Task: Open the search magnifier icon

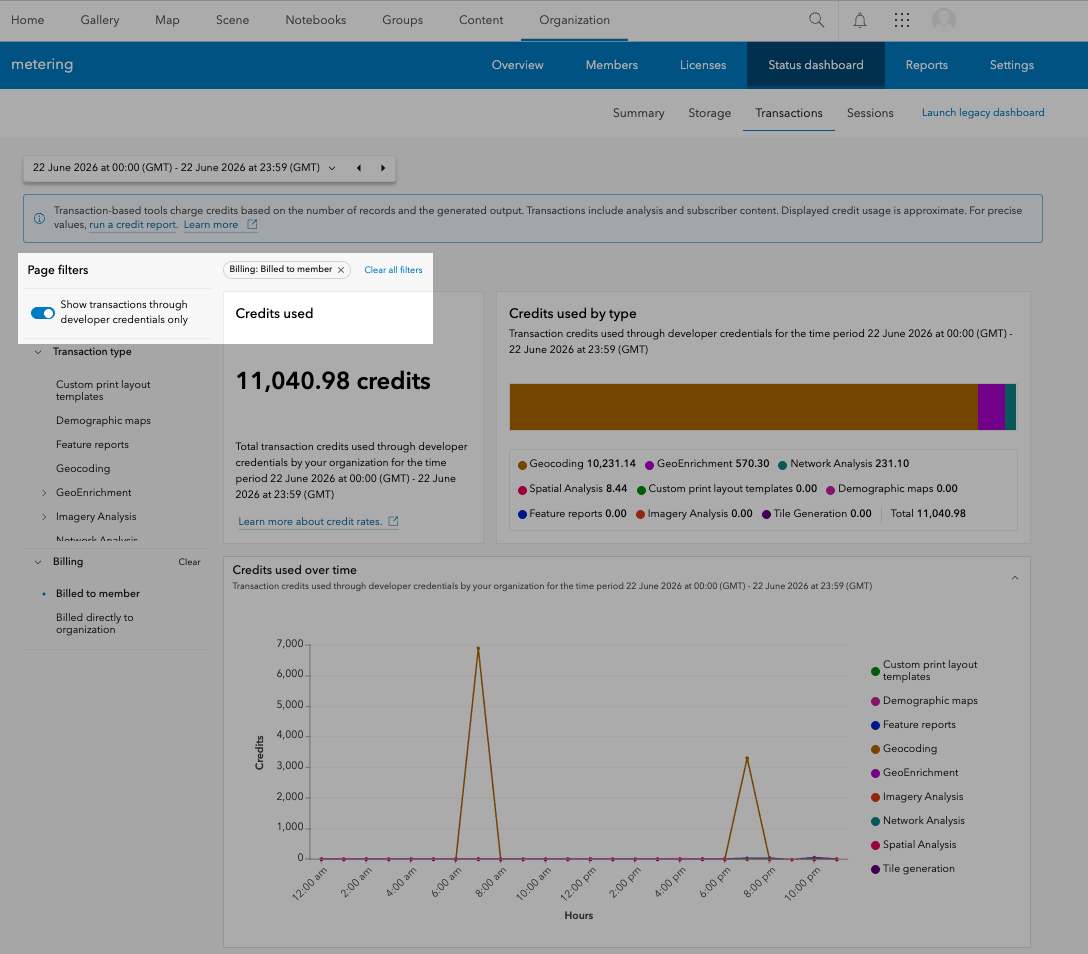Action: click(817, 20)
